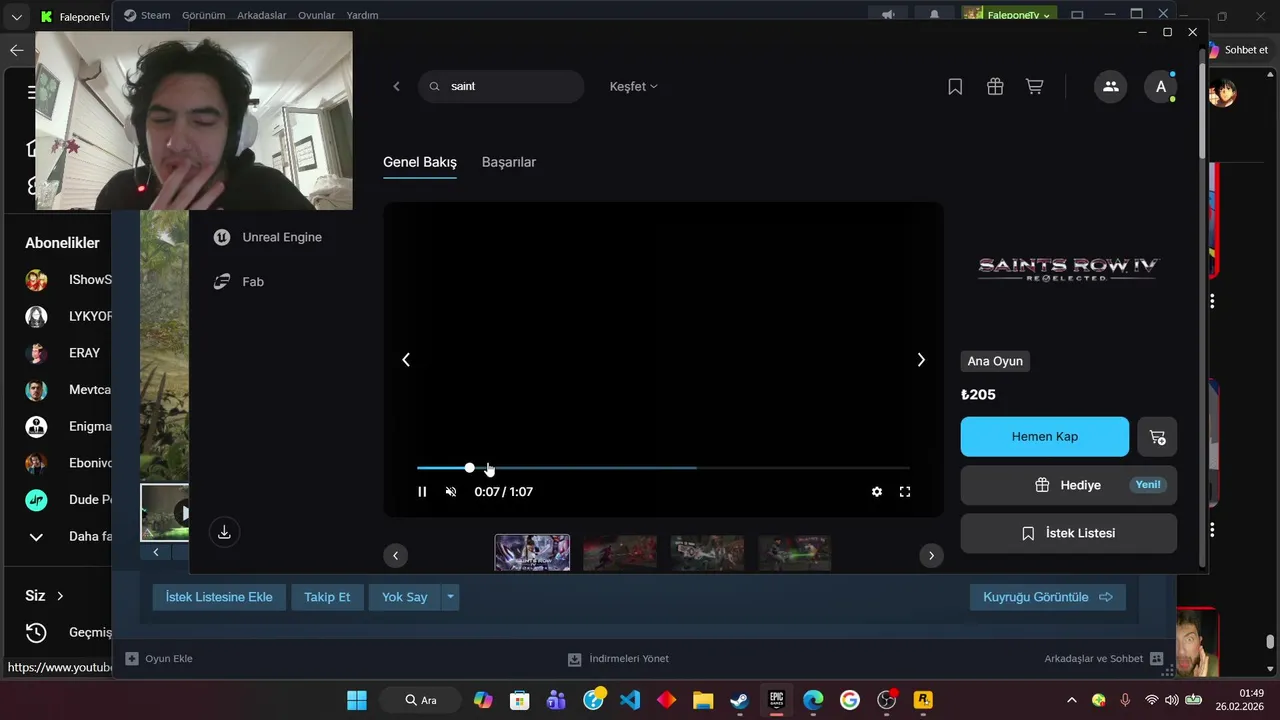Viewport: 1280px width, 720px height.
Task: Click the Hediye gift button
Action: coord(1069,485)
